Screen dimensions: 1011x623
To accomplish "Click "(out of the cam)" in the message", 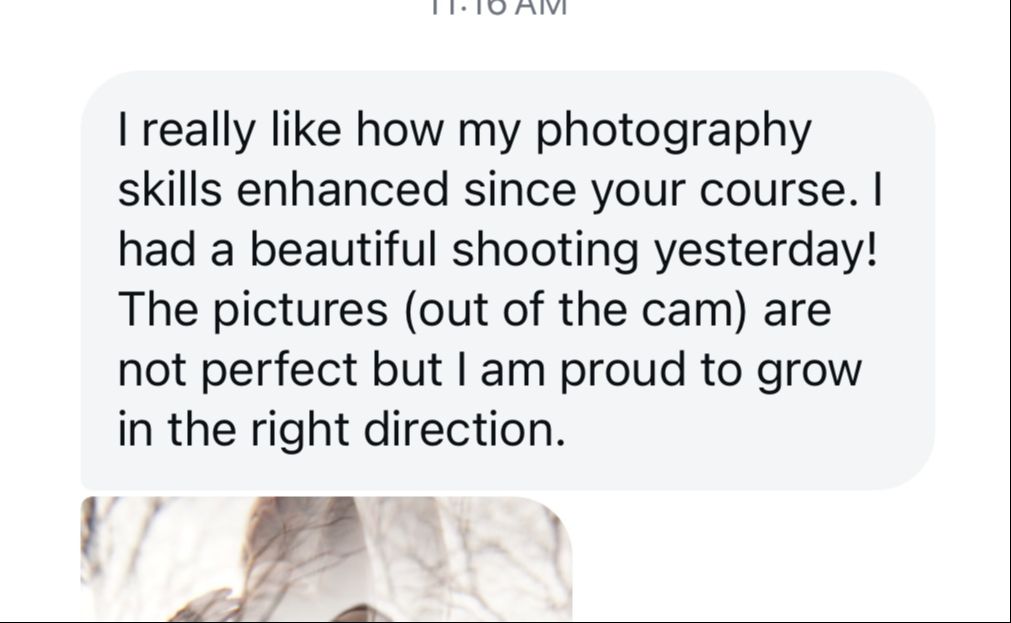I will click(575, 310).
